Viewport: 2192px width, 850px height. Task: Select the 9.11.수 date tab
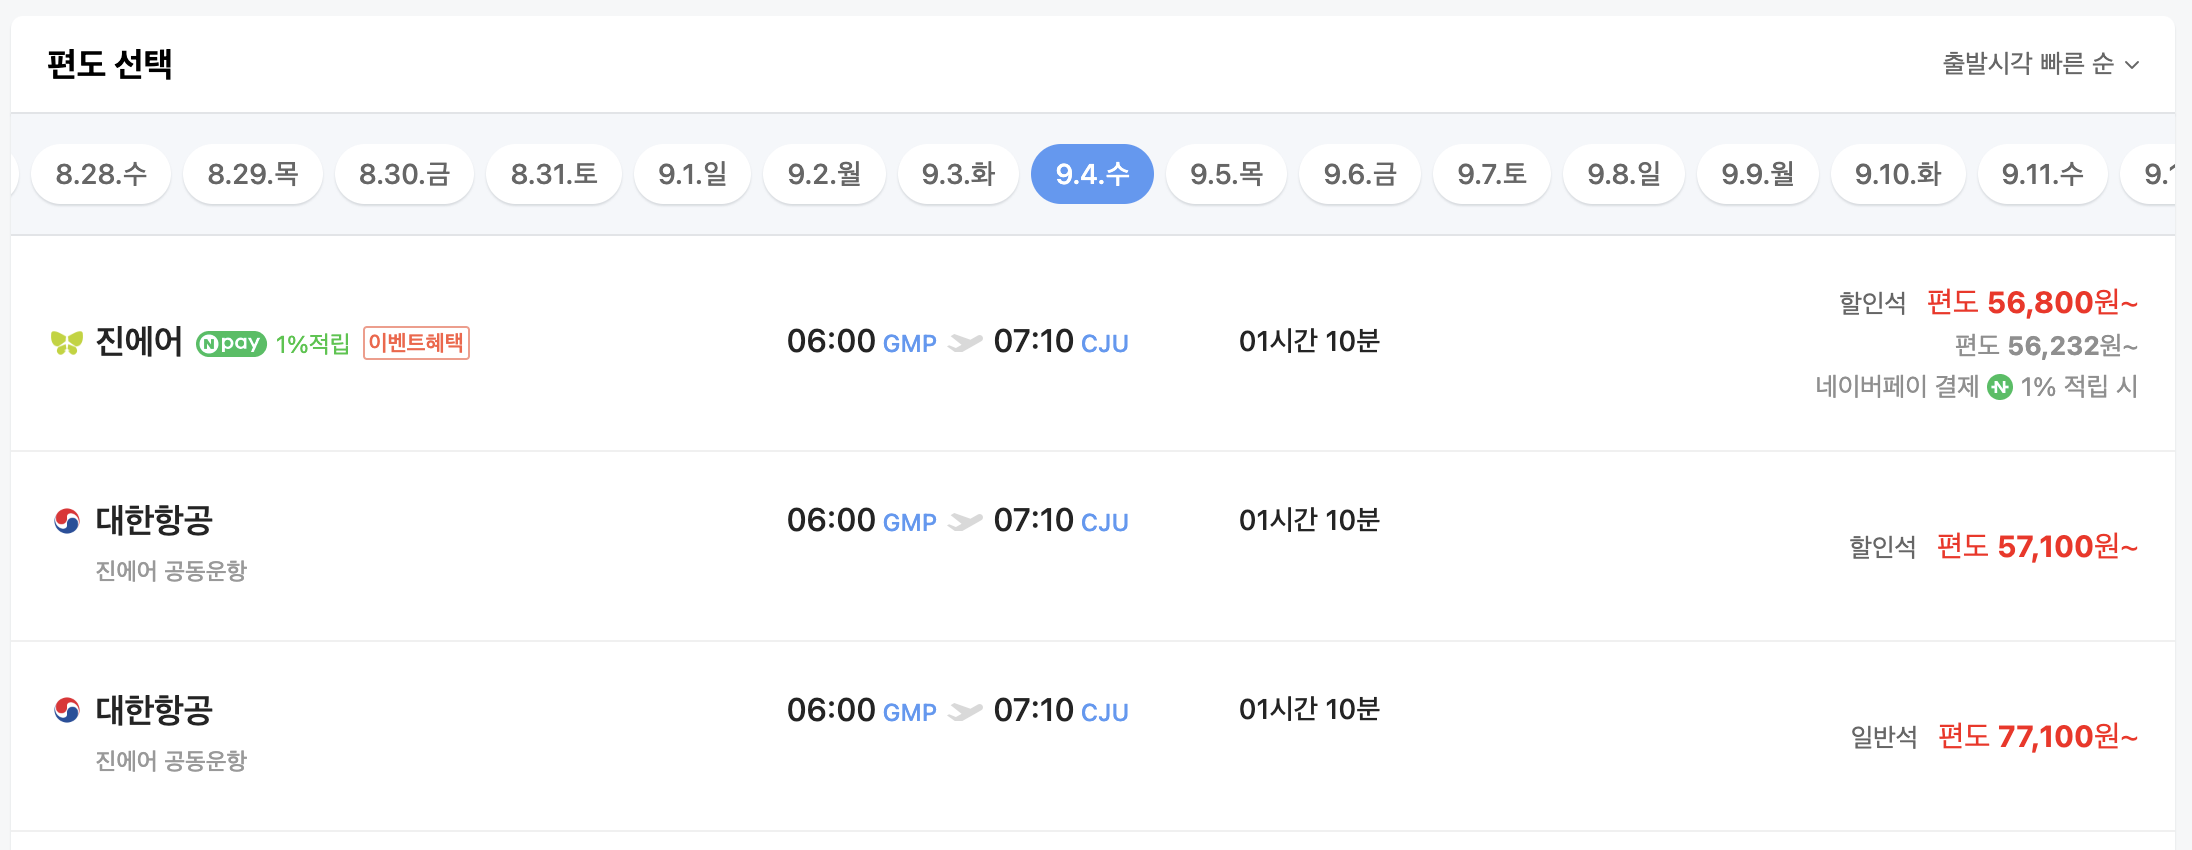2042,174
